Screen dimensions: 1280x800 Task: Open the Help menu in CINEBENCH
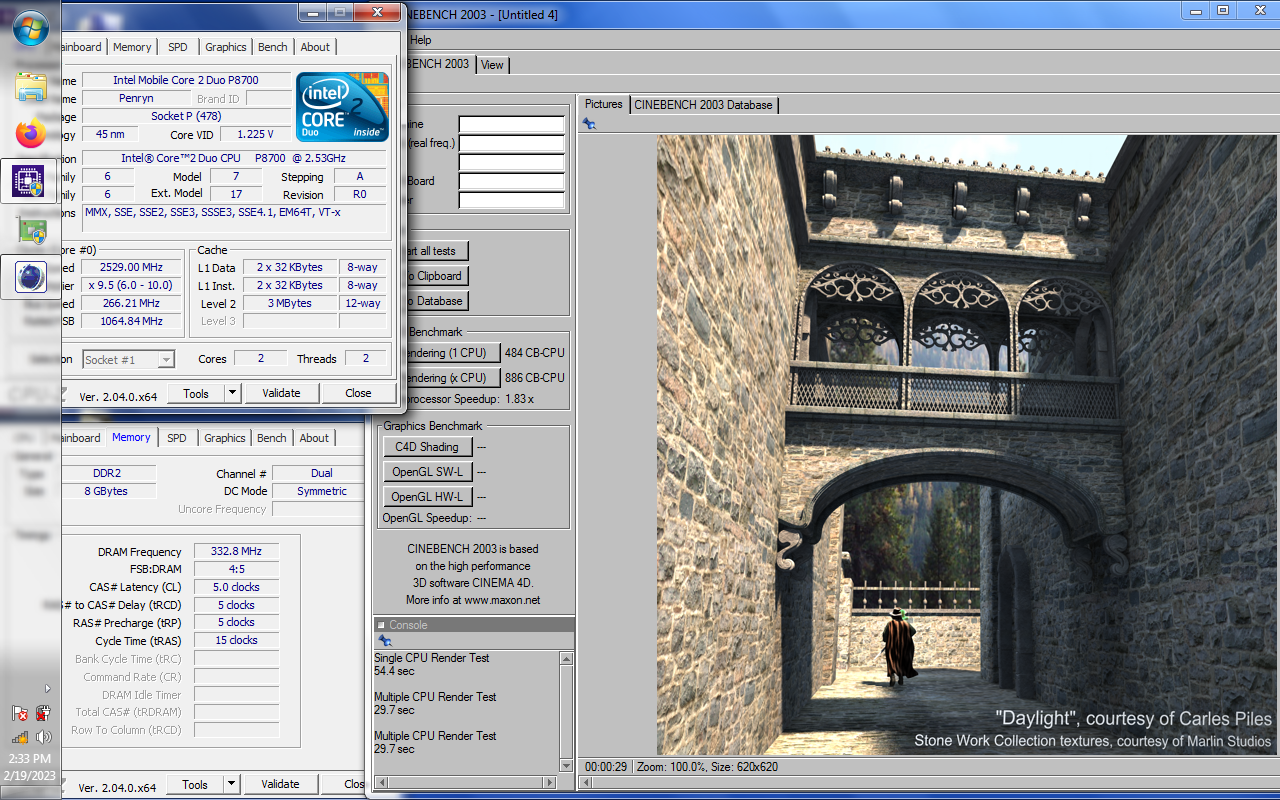click(x=421, y=40)
